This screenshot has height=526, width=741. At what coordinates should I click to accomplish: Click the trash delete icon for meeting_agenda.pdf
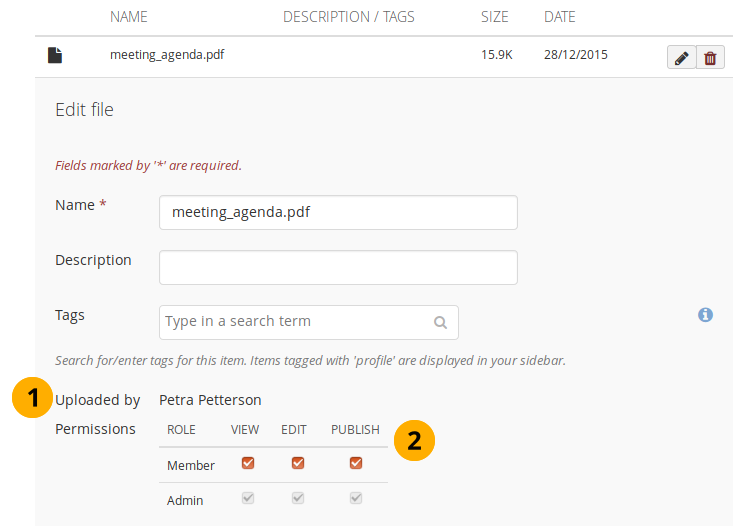(710, 58)
